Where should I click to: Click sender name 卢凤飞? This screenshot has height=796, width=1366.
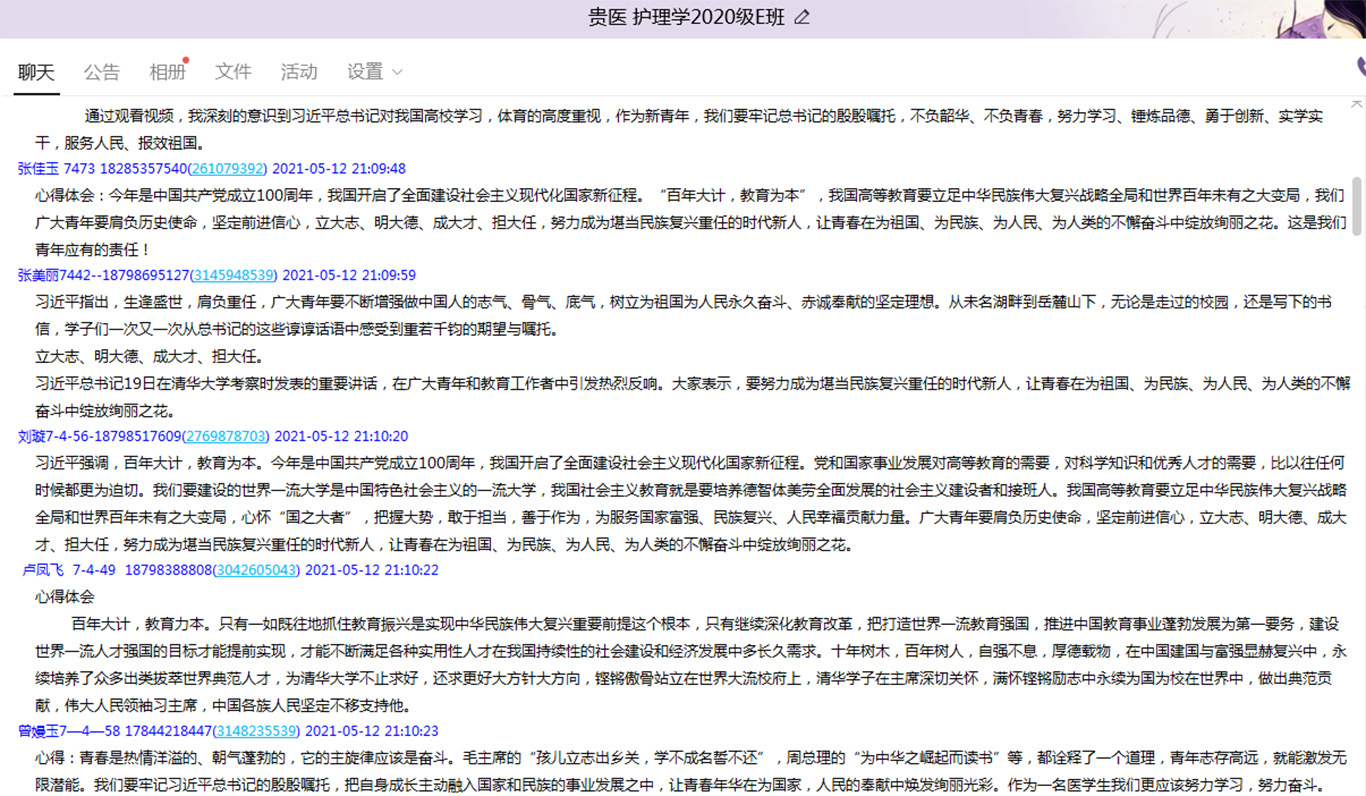coord(43,570)
